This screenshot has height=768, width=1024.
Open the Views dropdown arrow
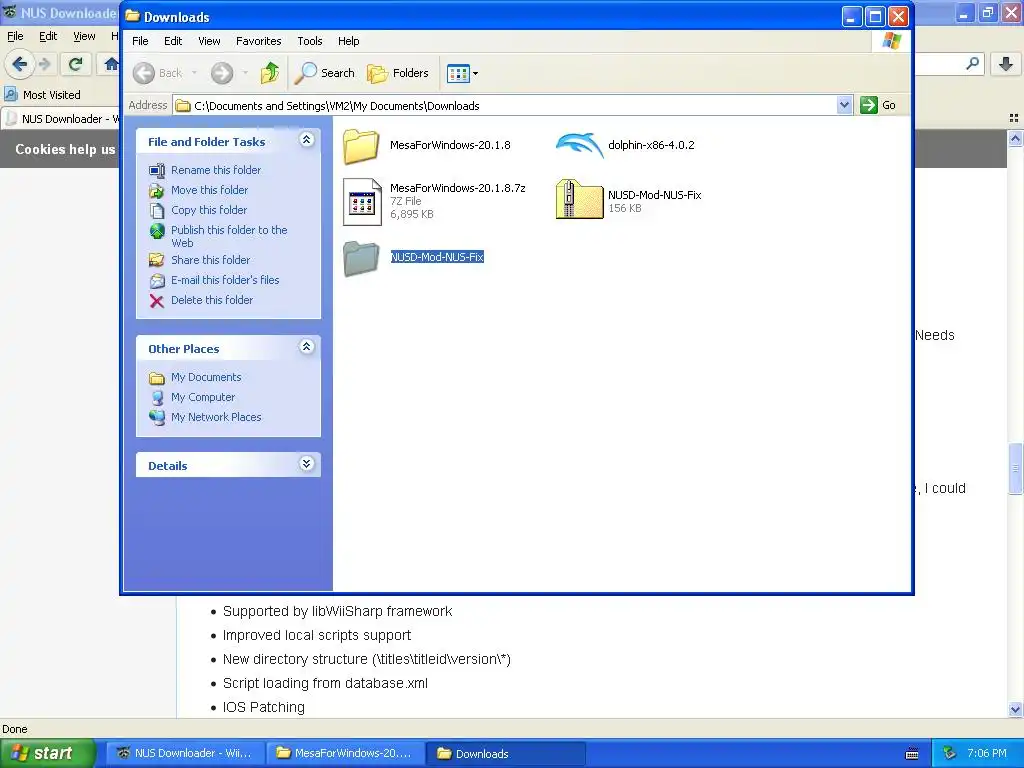(475, 74)
